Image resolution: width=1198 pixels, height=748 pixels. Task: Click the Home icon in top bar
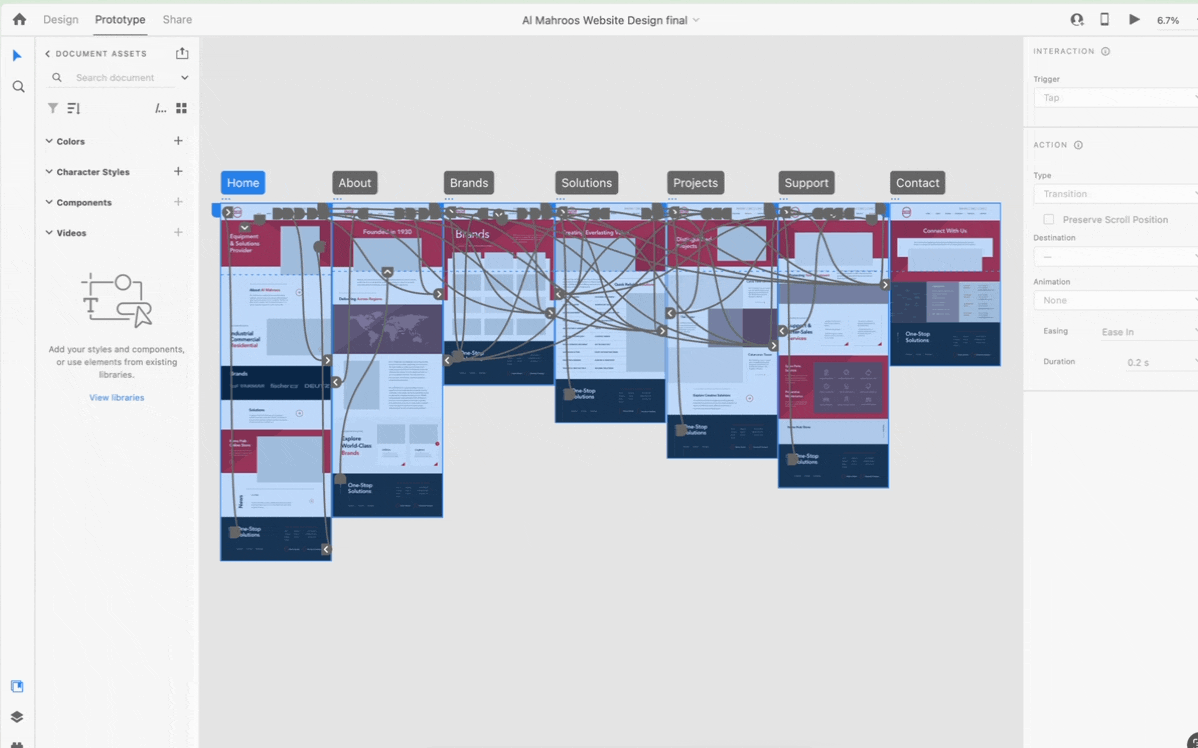click(x=19, y=20)
